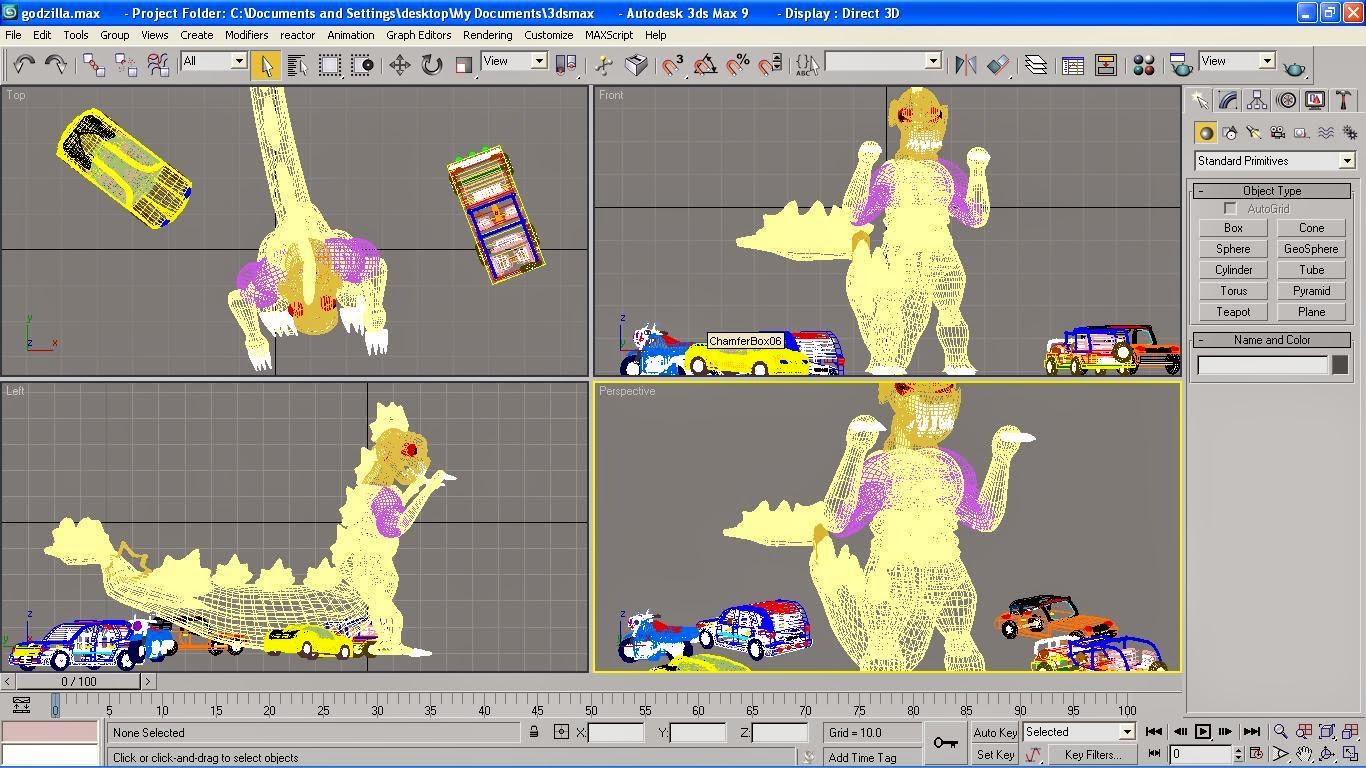1366x768 pixels.
Task: Open the MAXScript menu
Action: (x=608, y=35)
